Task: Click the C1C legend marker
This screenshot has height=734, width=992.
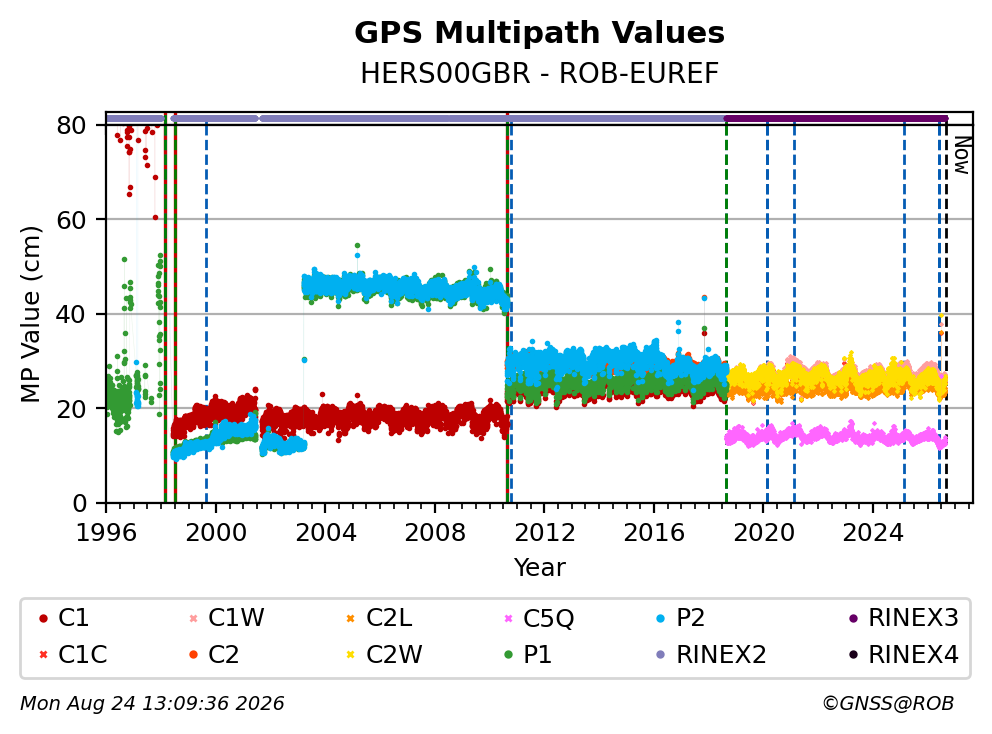Action: [x=43, y=654]
